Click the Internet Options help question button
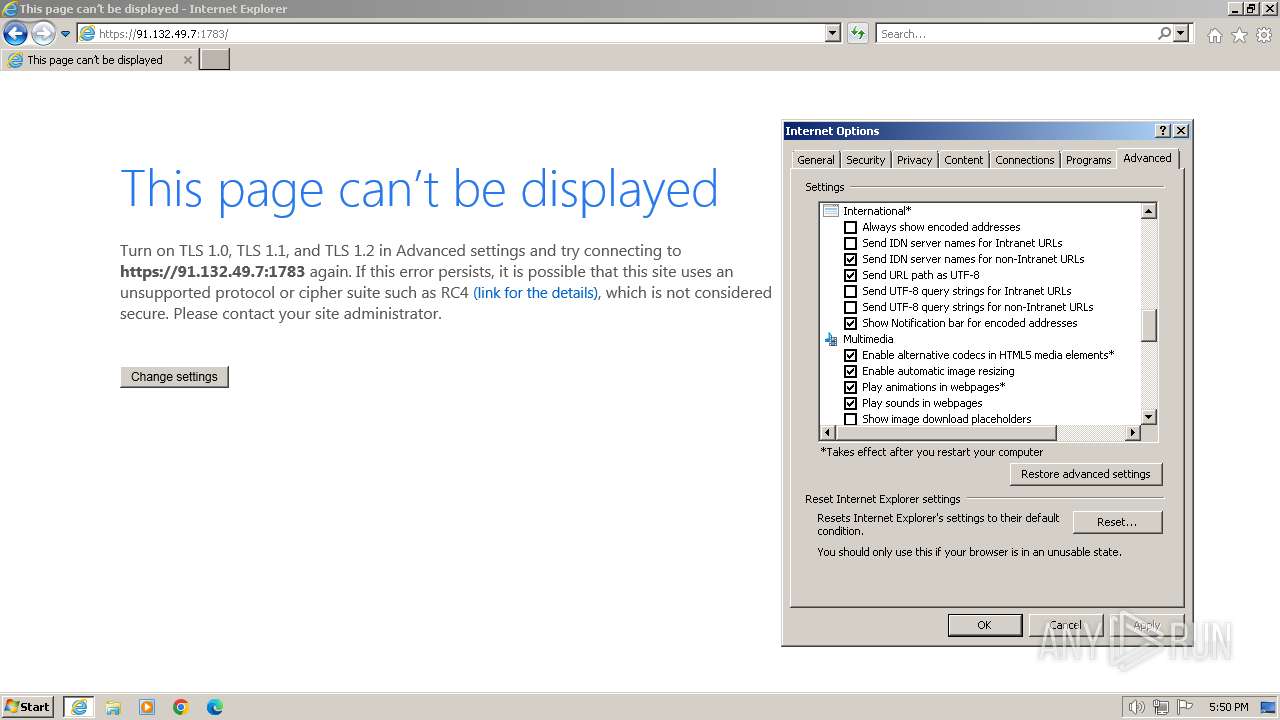 [1163, 131]
